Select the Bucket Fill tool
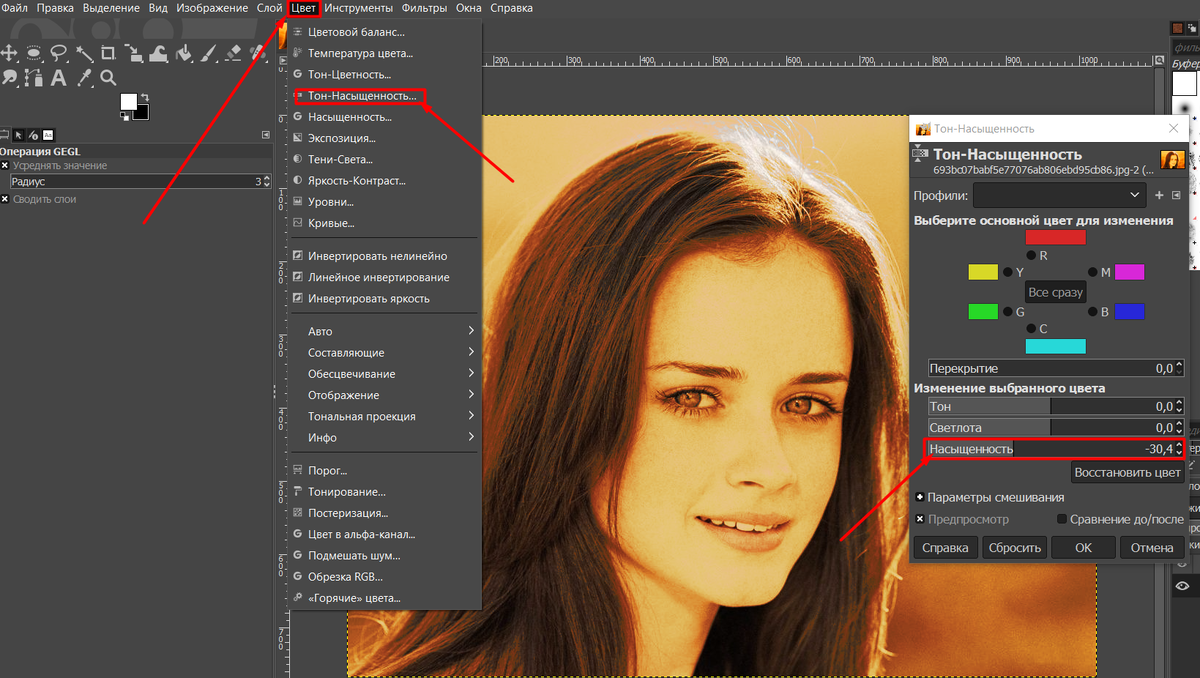Viewport: 1200px width, 678px height. coord(184,53)
